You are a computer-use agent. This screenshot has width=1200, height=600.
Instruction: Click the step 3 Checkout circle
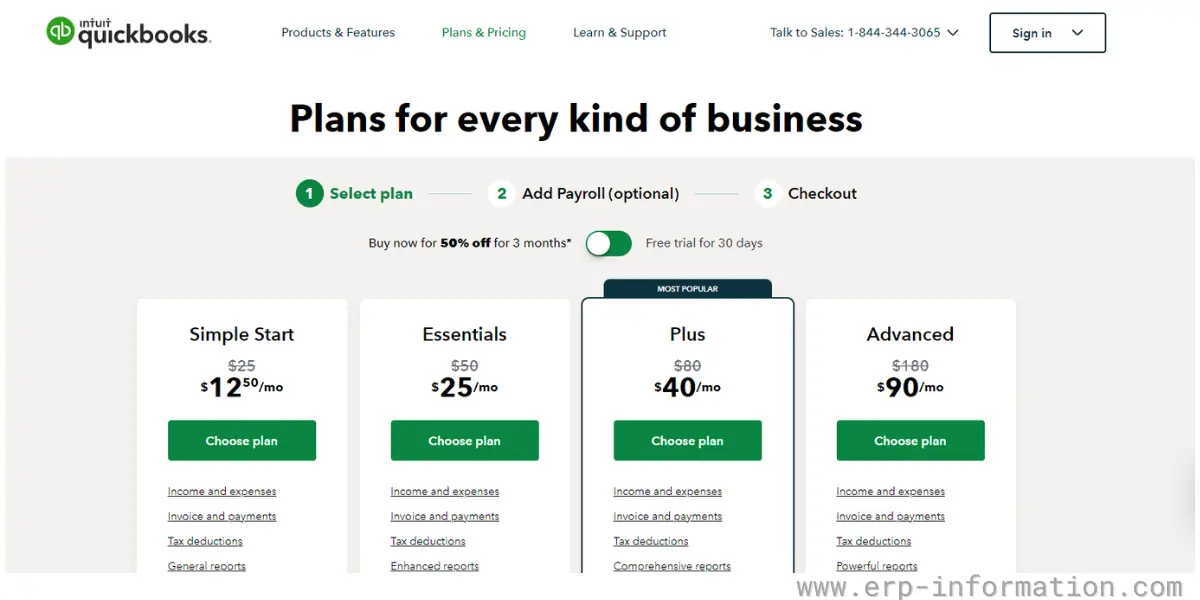pos(767,193)
